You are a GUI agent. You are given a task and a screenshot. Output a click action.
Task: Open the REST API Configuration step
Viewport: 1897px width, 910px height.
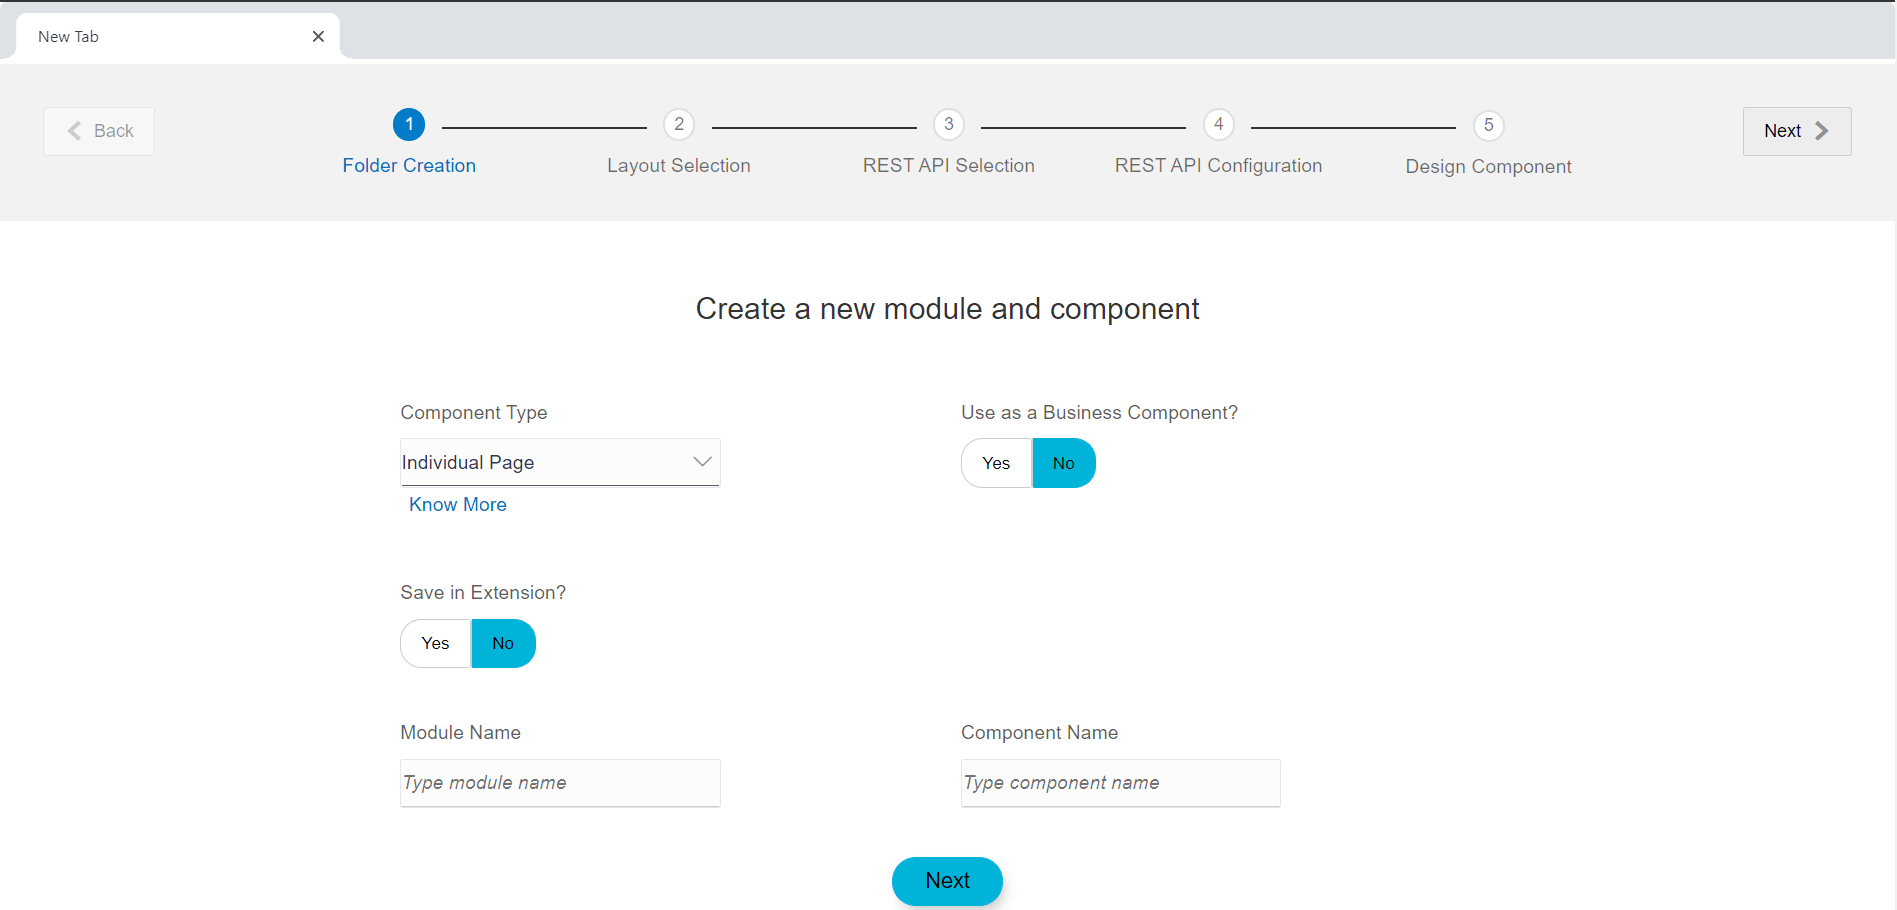[x=1218, y=124]
